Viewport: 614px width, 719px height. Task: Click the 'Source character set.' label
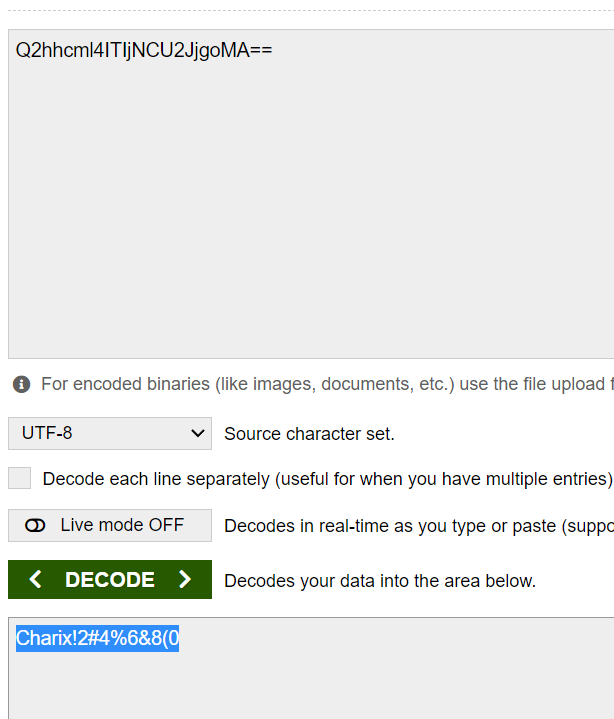(309, 434)
